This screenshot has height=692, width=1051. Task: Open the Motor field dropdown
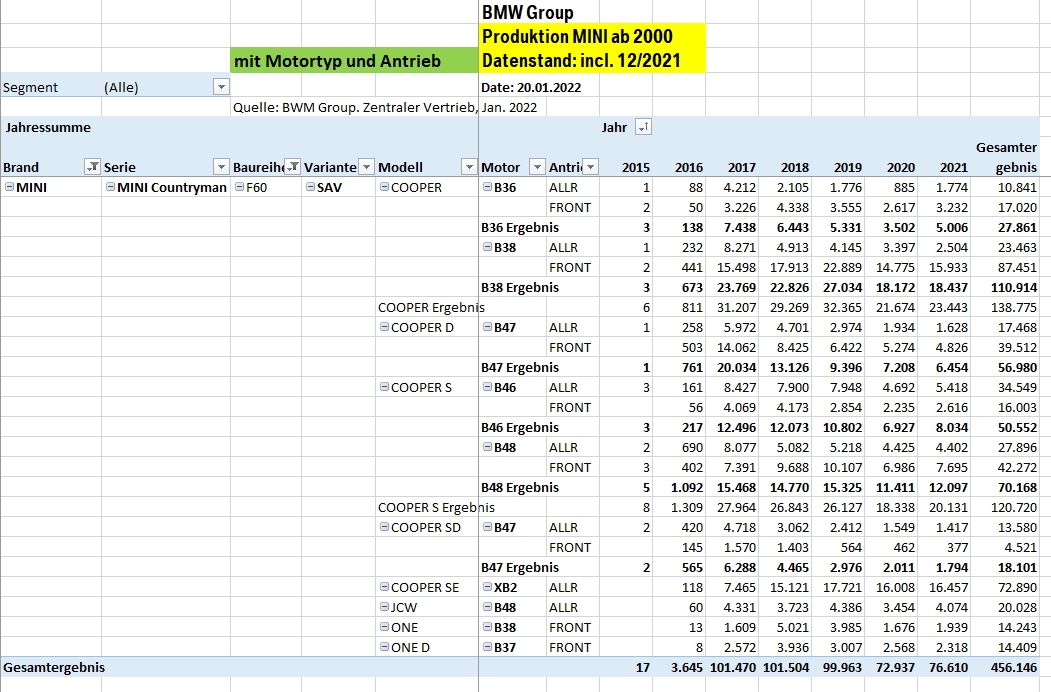pyautogui.click(x=537, y=167)
